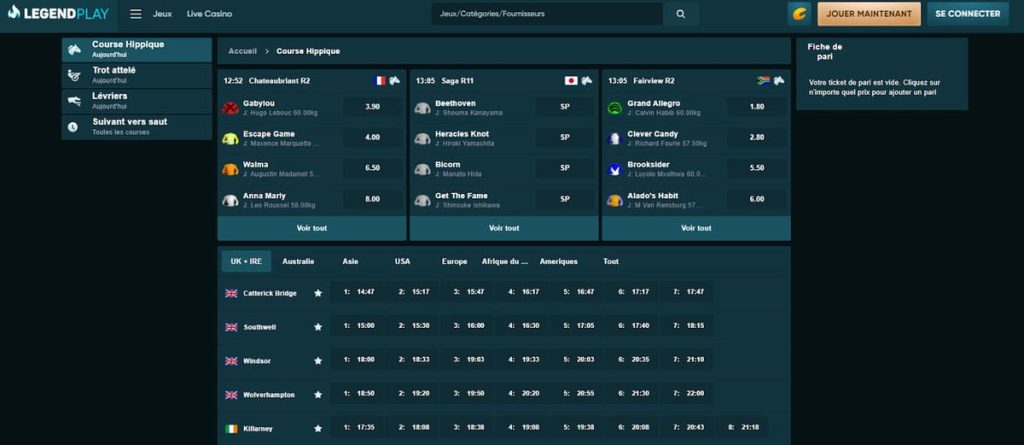This screenshot has width=1024, height=445.
Task: Select Course Hippique in the sidebar
Action: point(136,50)
